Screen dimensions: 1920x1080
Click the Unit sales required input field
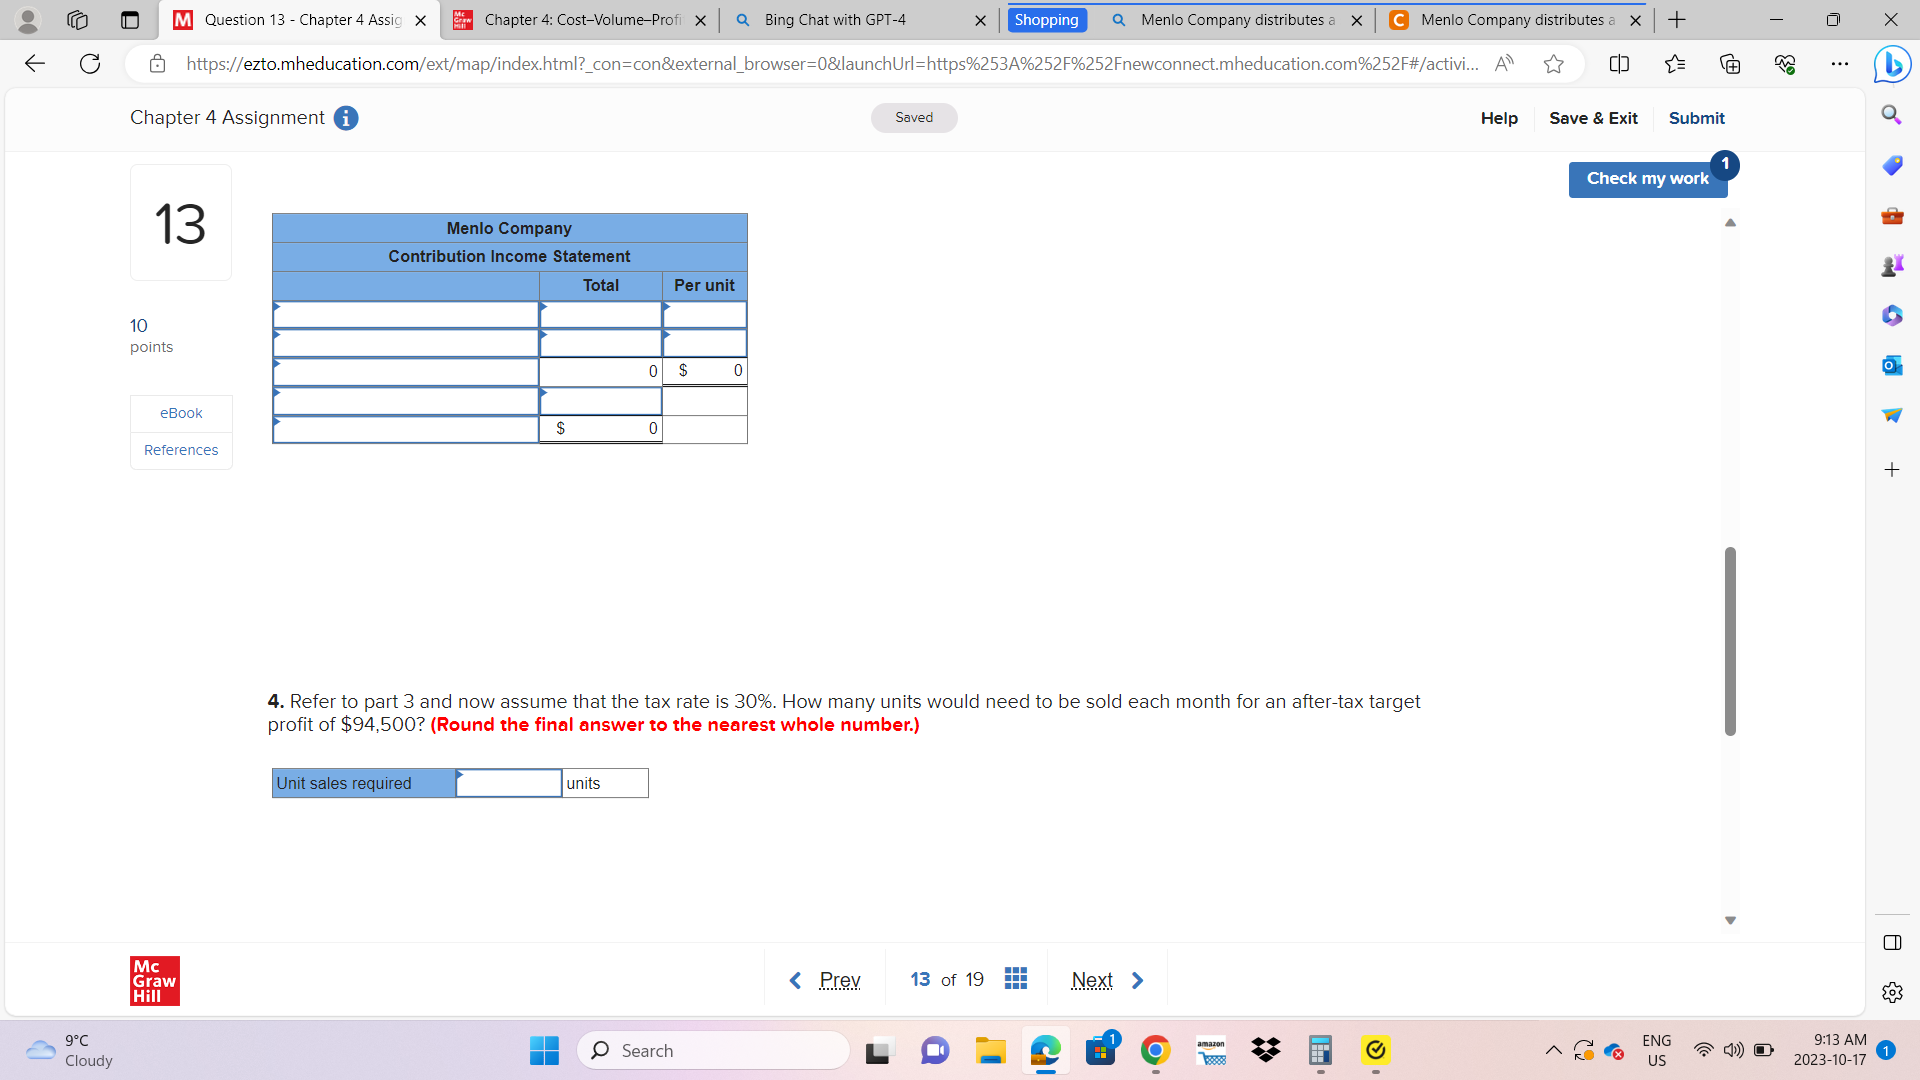click(508, 783)
